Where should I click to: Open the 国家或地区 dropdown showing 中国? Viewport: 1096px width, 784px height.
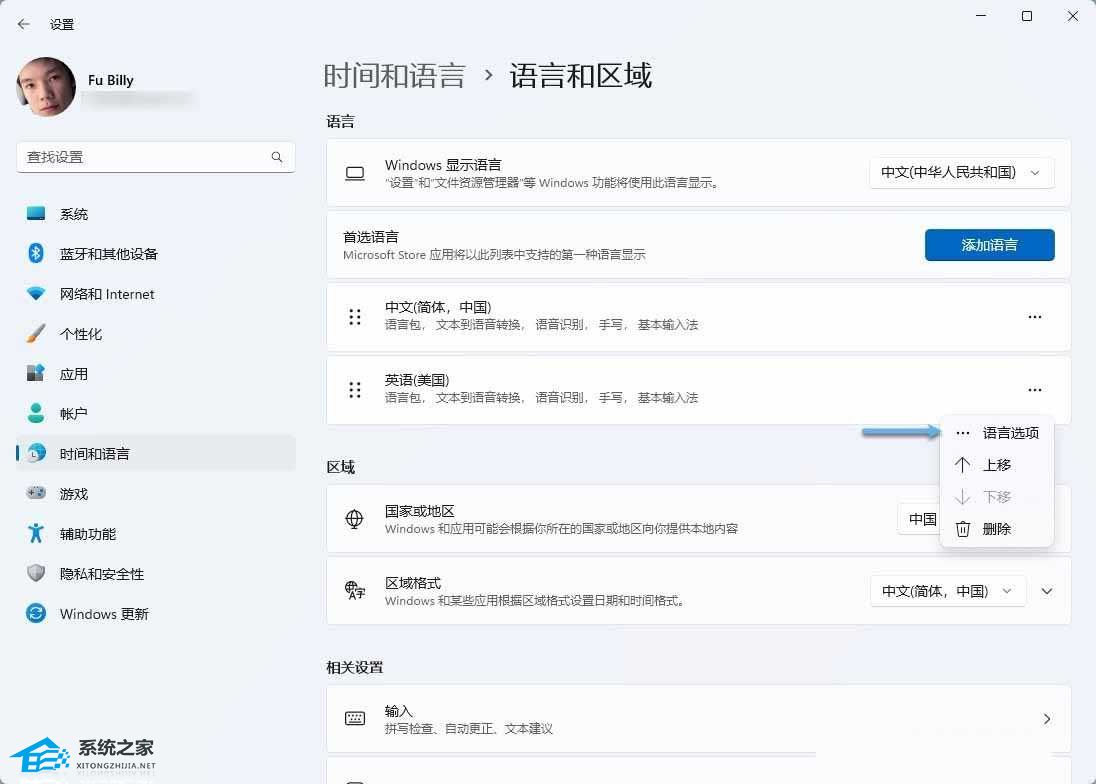pyautogui.click(x=920, y=519)
